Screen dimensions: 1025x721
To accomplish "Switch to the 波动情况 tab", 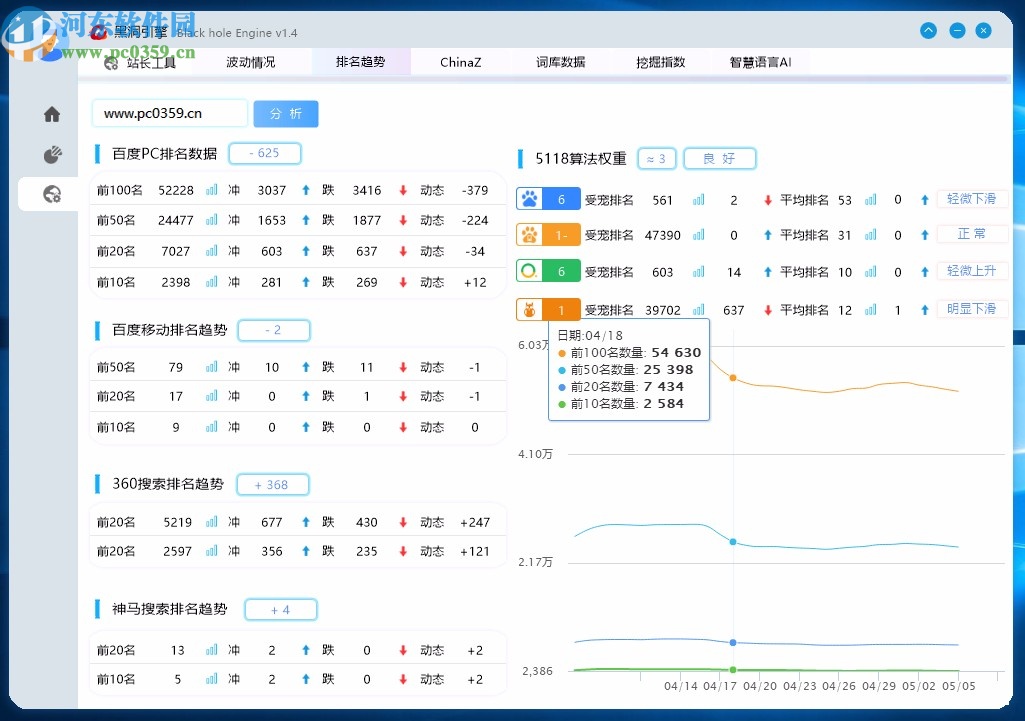I will [x=250, y=62].
